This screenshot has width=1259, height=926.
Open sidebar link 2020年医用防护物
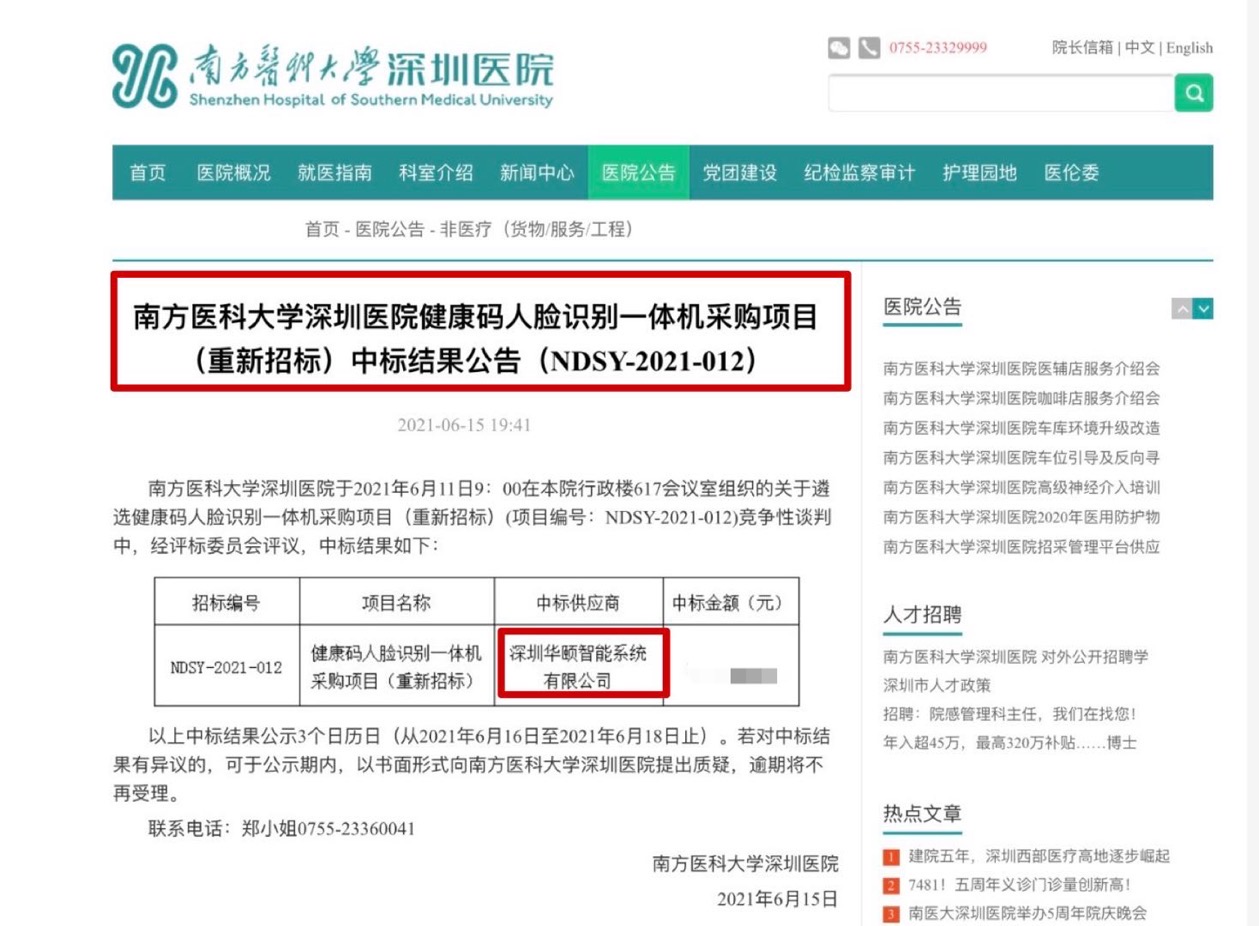[1021, 518]
